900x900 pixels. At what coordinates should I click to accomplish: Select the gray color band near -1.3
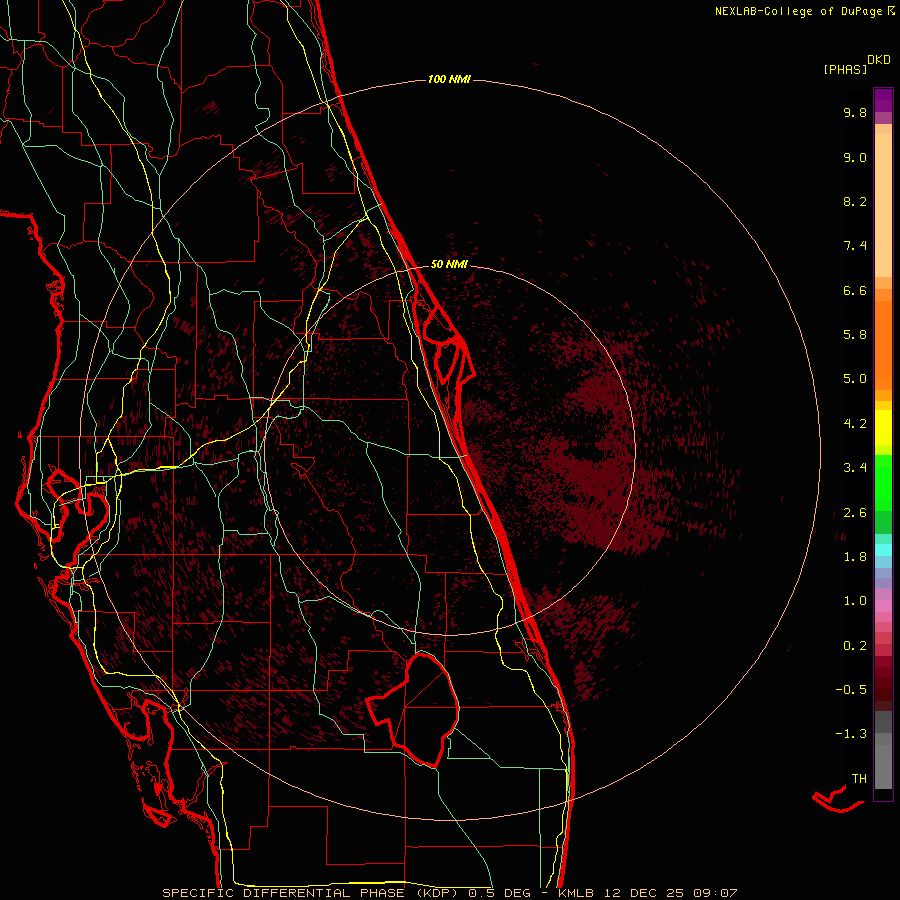point(883,735)
